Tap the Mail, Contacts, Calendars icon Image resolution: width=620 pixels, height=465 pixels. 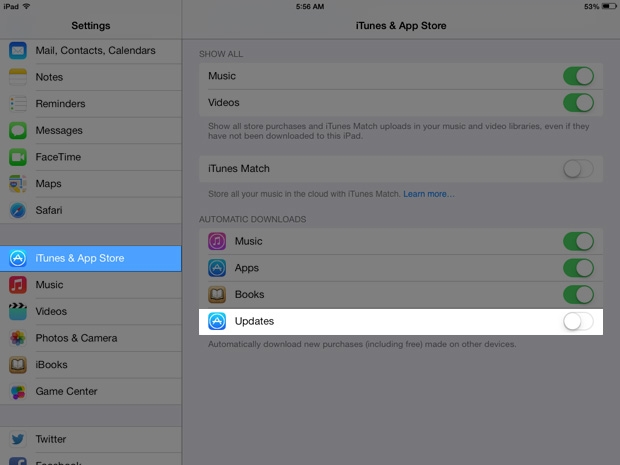pos(18,51)
